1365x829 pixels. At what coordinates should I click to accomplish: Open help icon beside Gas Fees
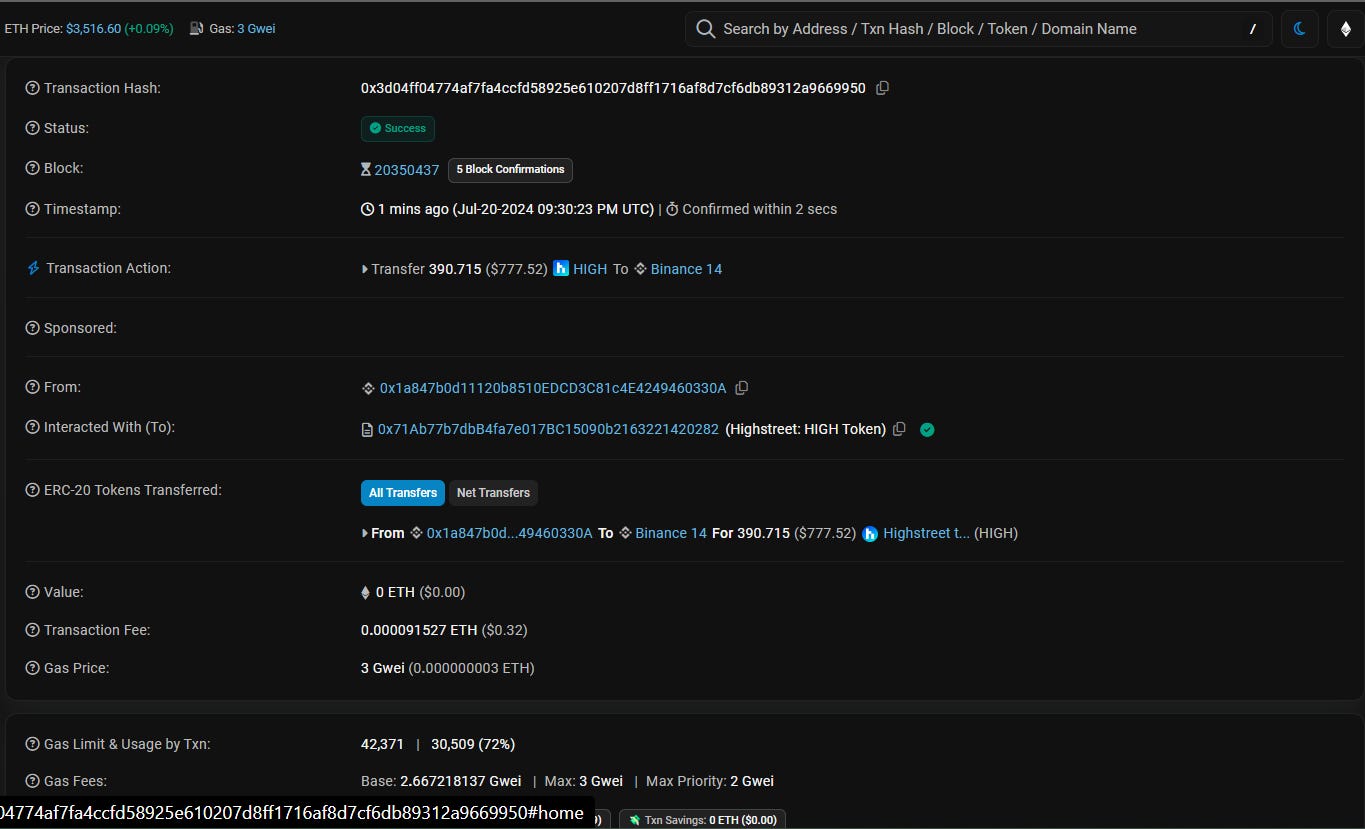coord(32,781)
